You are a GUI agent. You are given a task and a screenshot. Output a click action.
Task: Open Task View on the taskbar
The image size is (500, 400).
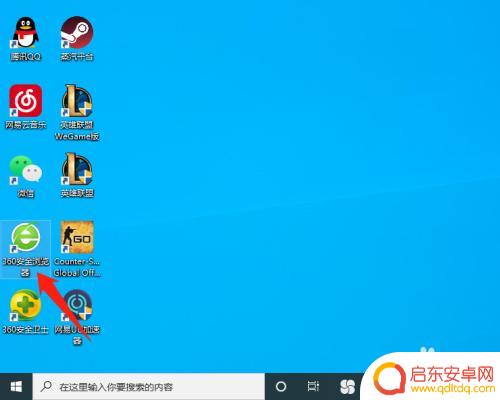[x=313, y=387]
